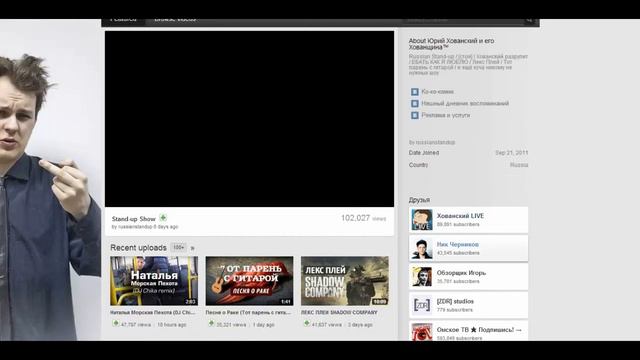The image size is (640, 360).
Task: Open the Омское ТВ channel card
Action: (x=469, y=331)
